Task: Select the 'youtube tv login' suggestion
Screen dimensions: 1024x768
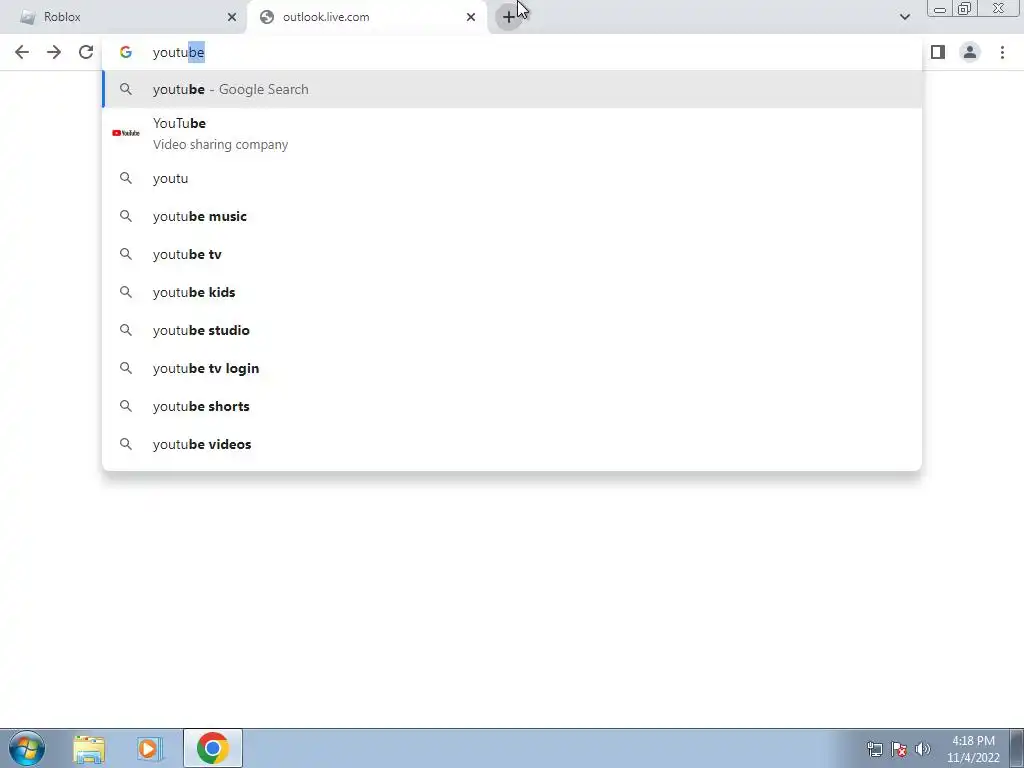Action: pyautogui.click(x=512, y=368)
